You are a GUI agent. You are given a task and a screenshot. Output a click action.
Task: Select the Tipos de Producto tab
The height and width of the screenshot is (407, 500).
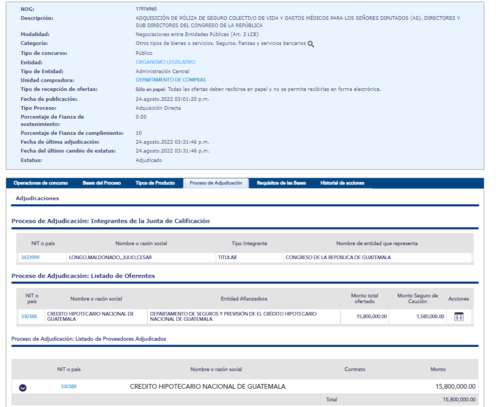[x=155, y=183]
